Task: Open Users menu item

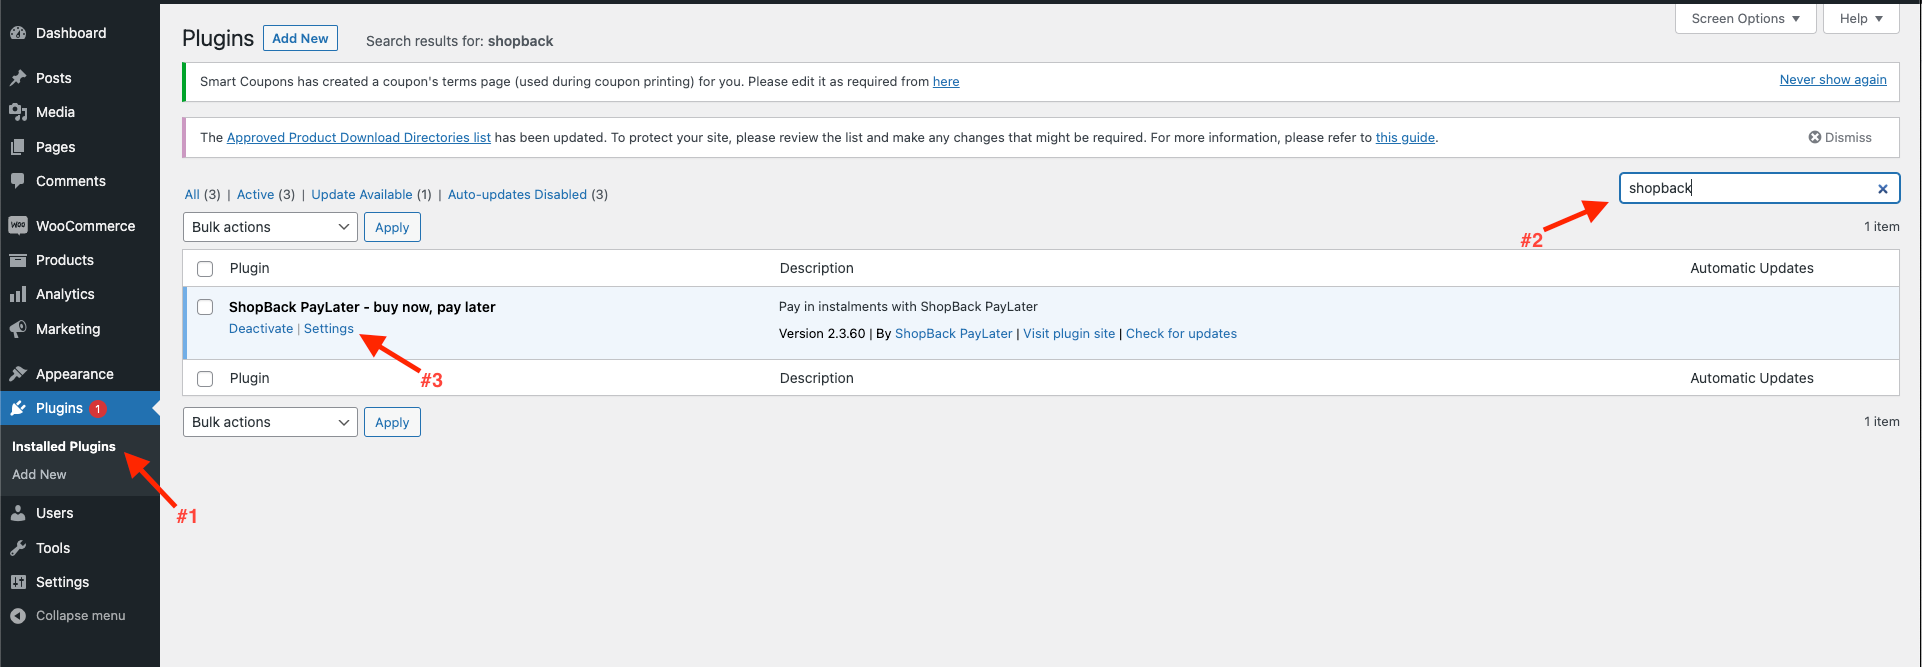Action: (80, 513)
